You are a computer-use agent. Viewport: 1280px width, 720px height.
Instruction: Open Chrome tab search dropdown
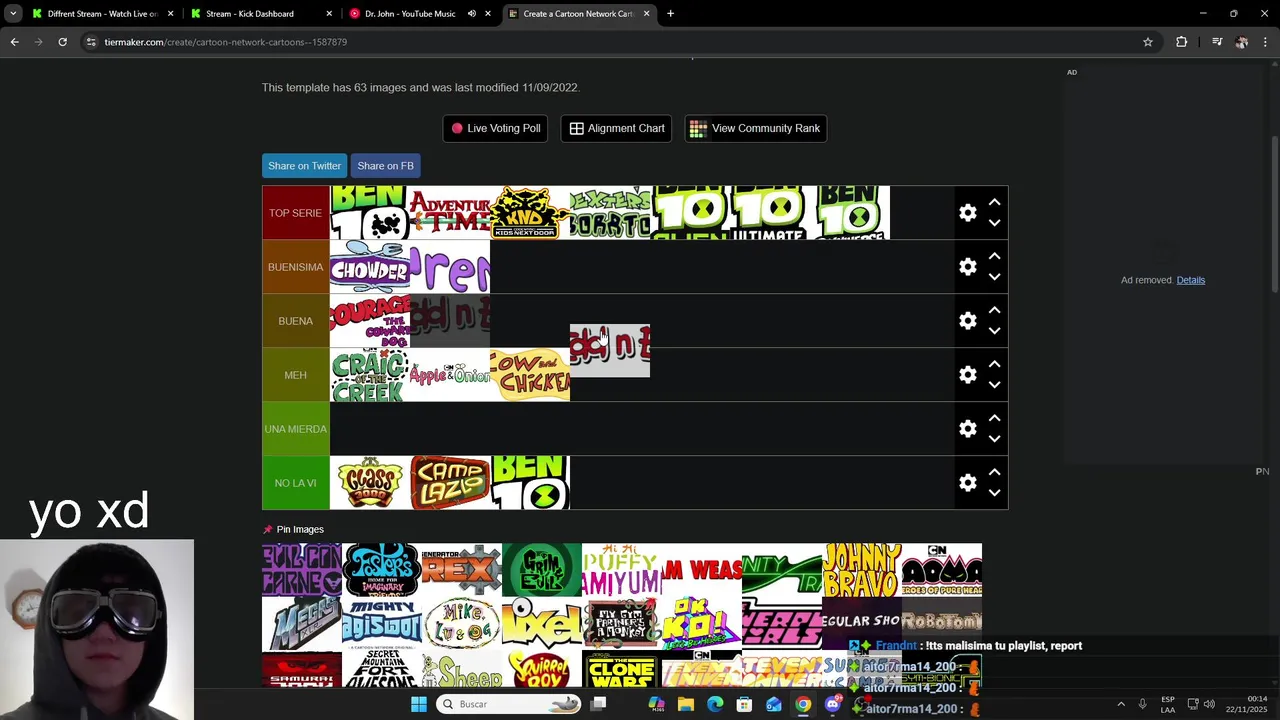[x=13, y=14]
